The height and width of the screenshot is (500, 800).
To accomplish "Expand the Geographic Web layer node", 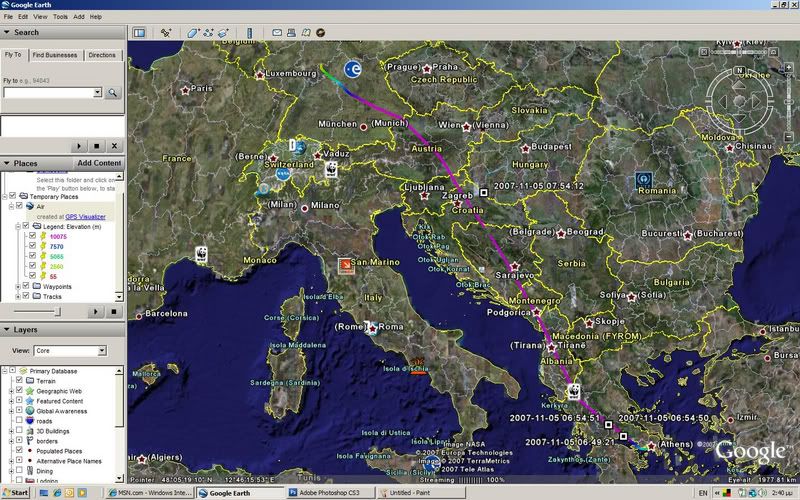I will tap(11, 391).
